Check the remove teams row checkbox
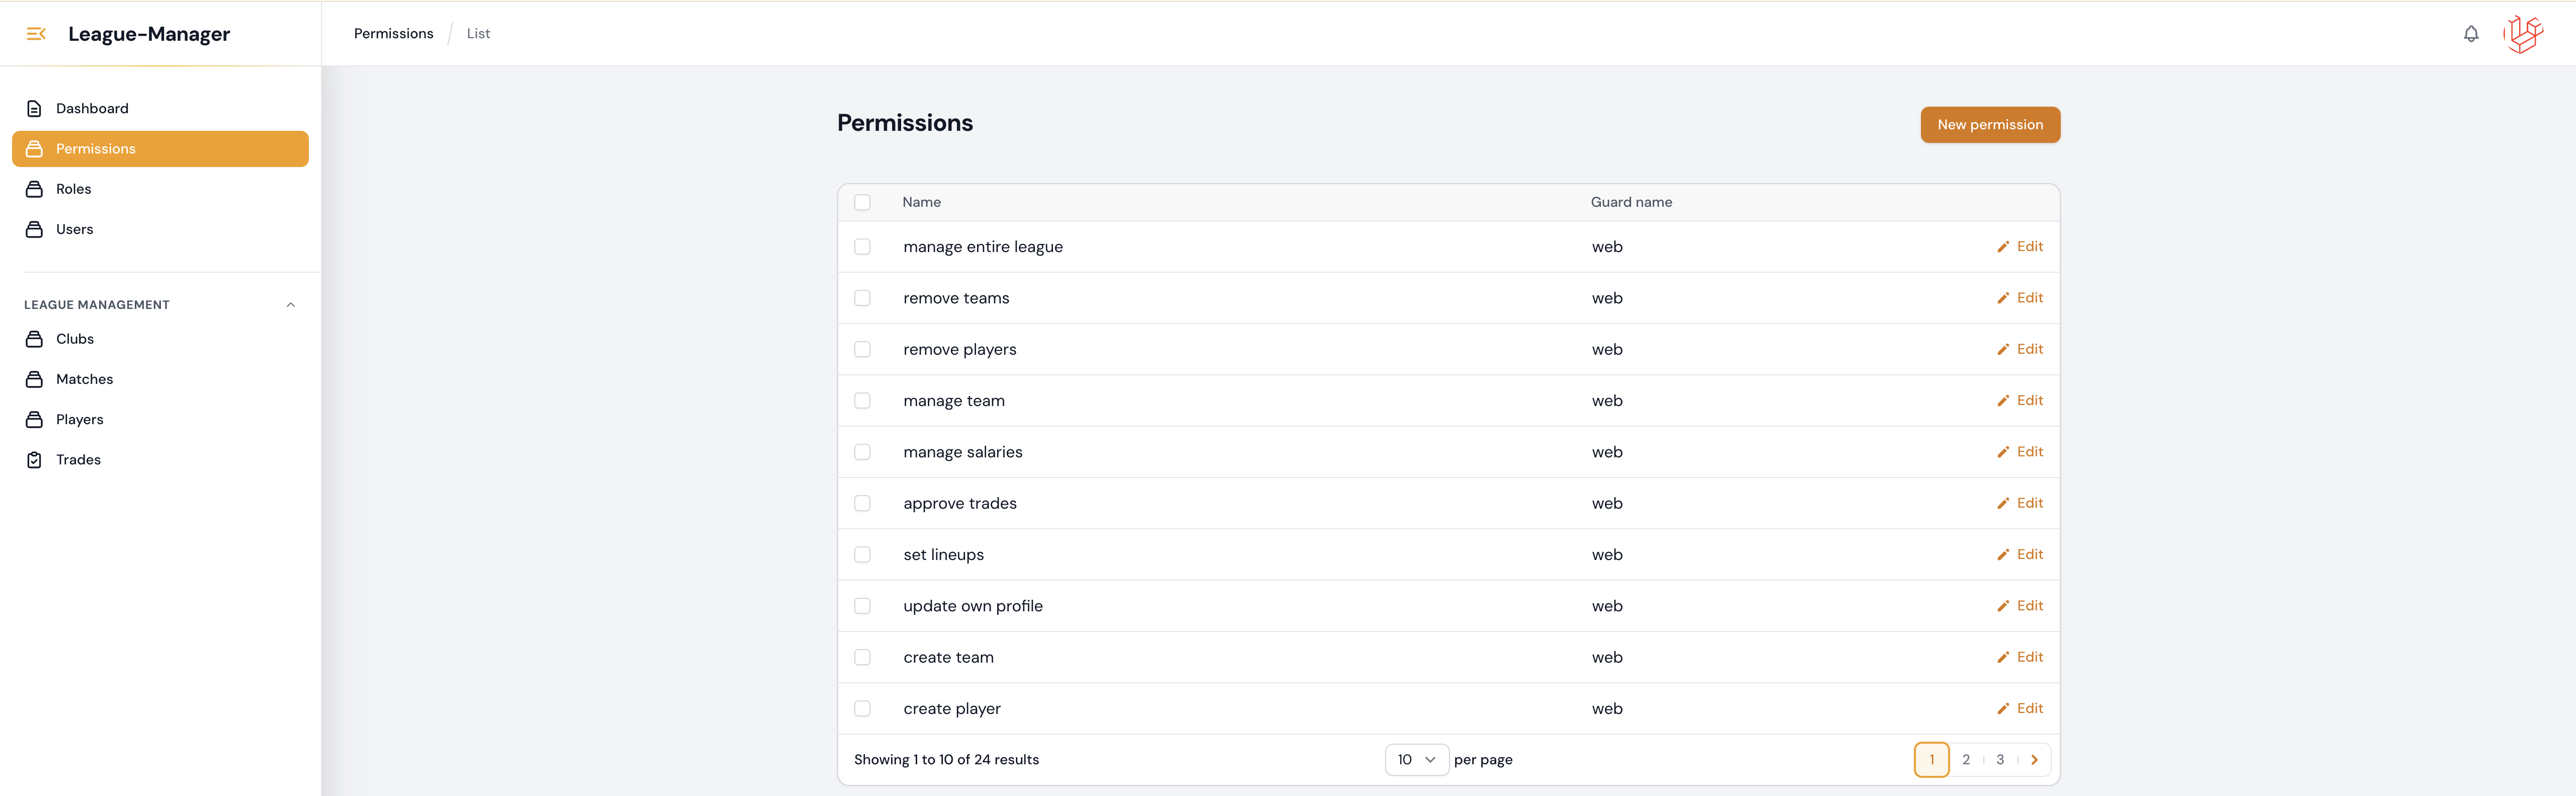Viewport: 2576px width, 796px height. click(x=862, y=298)
